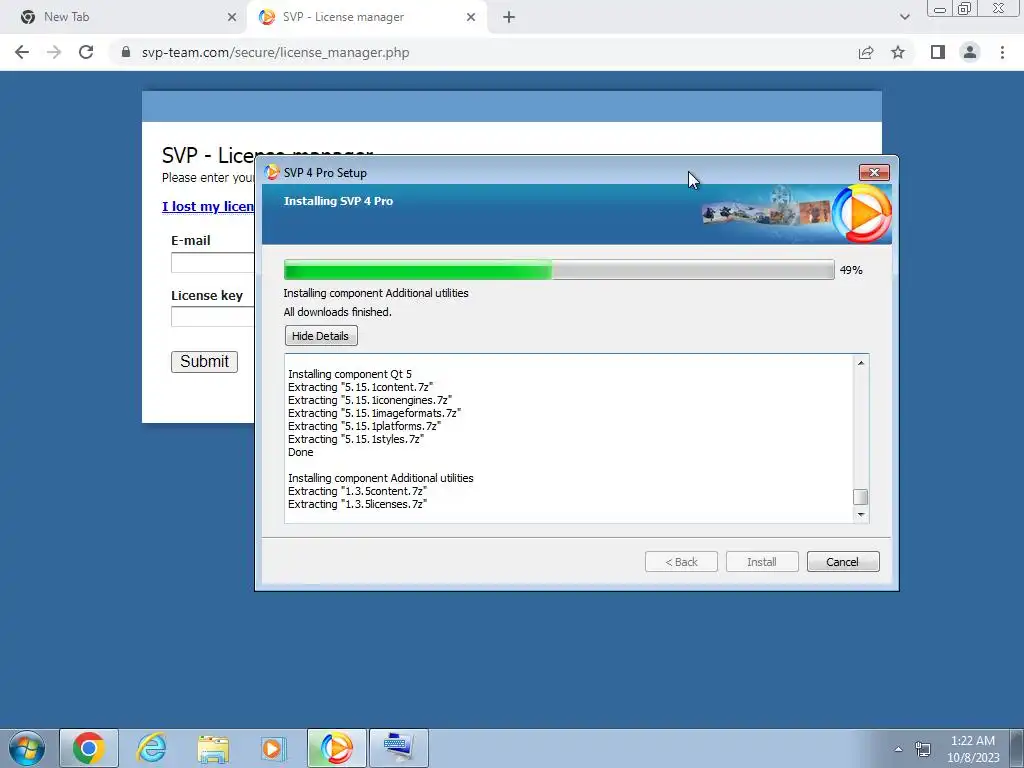Open Chrome three-dot menu
This screenshot has width=1024, height=768.
click(1002, 52)
